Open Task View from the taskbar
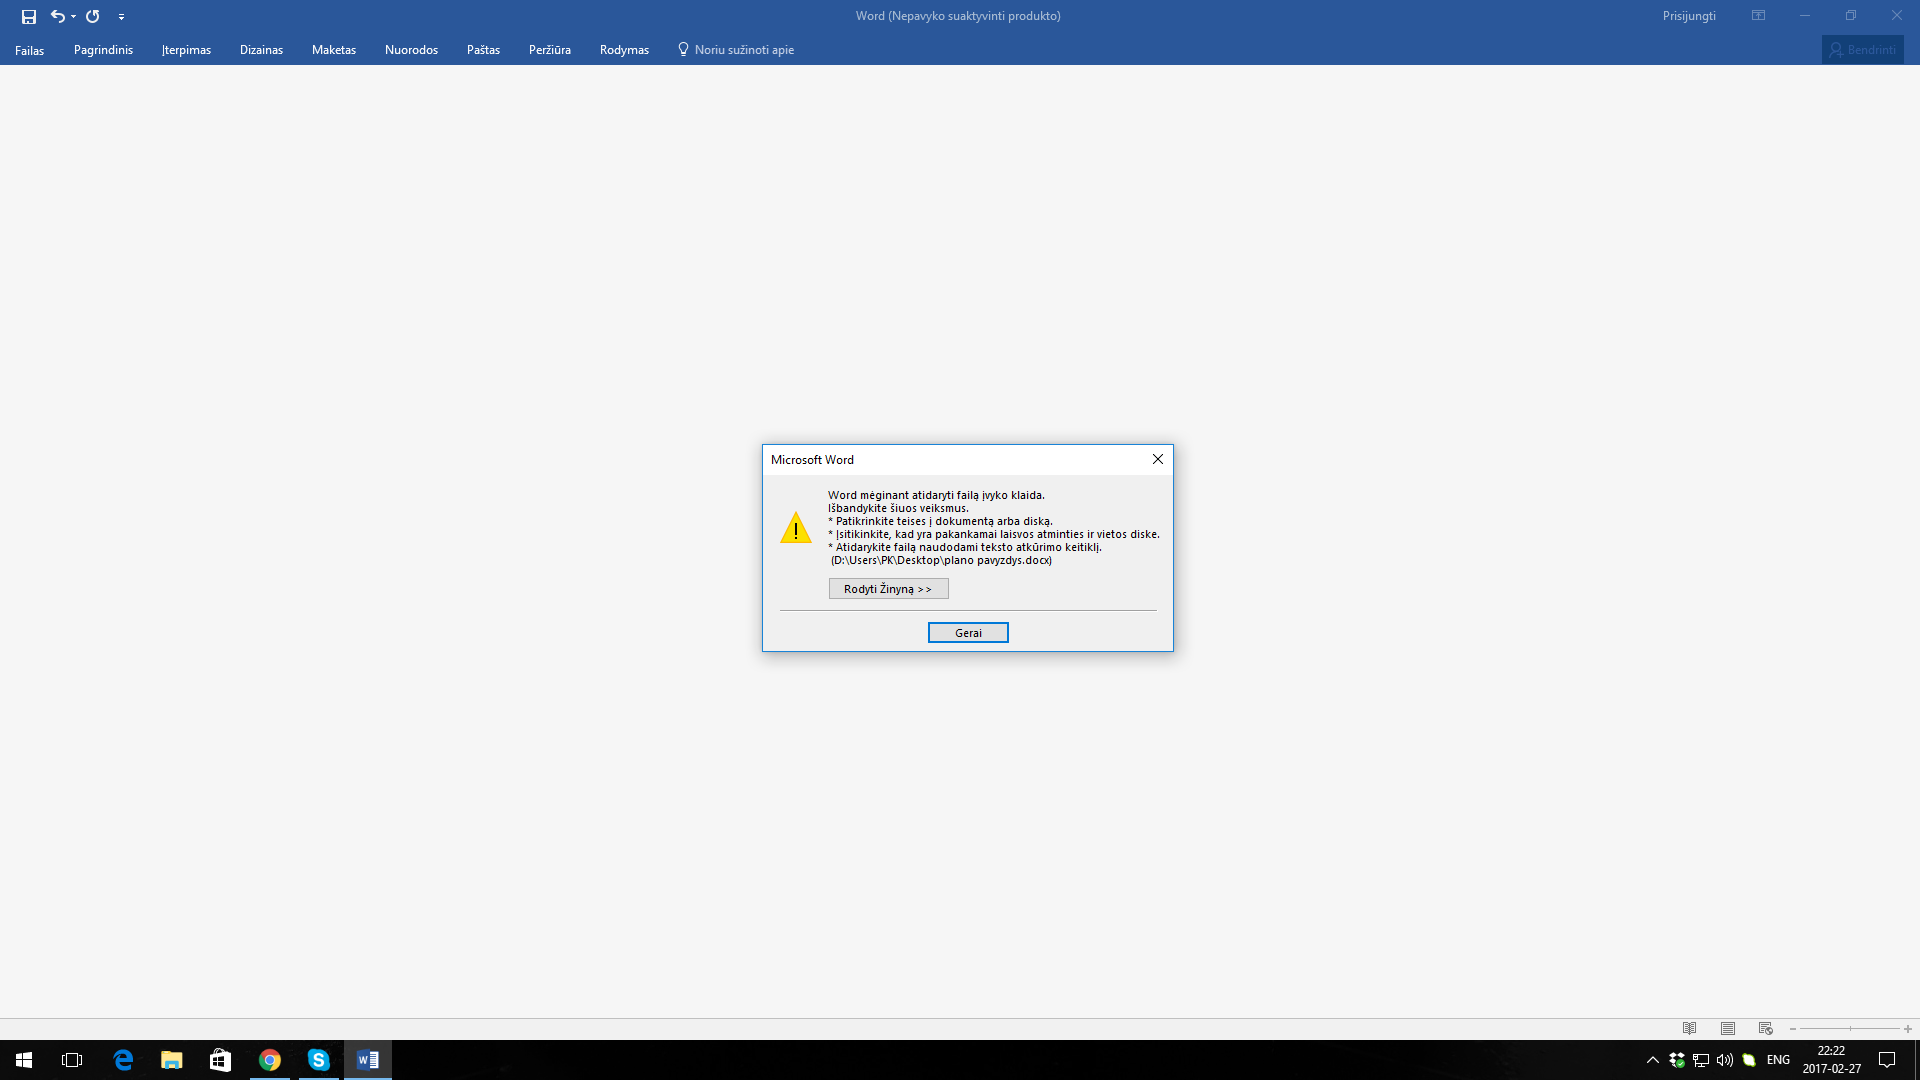The height and width of the screenshot is (1080, 1920). pyautogui.click(x=72, y=1060)
